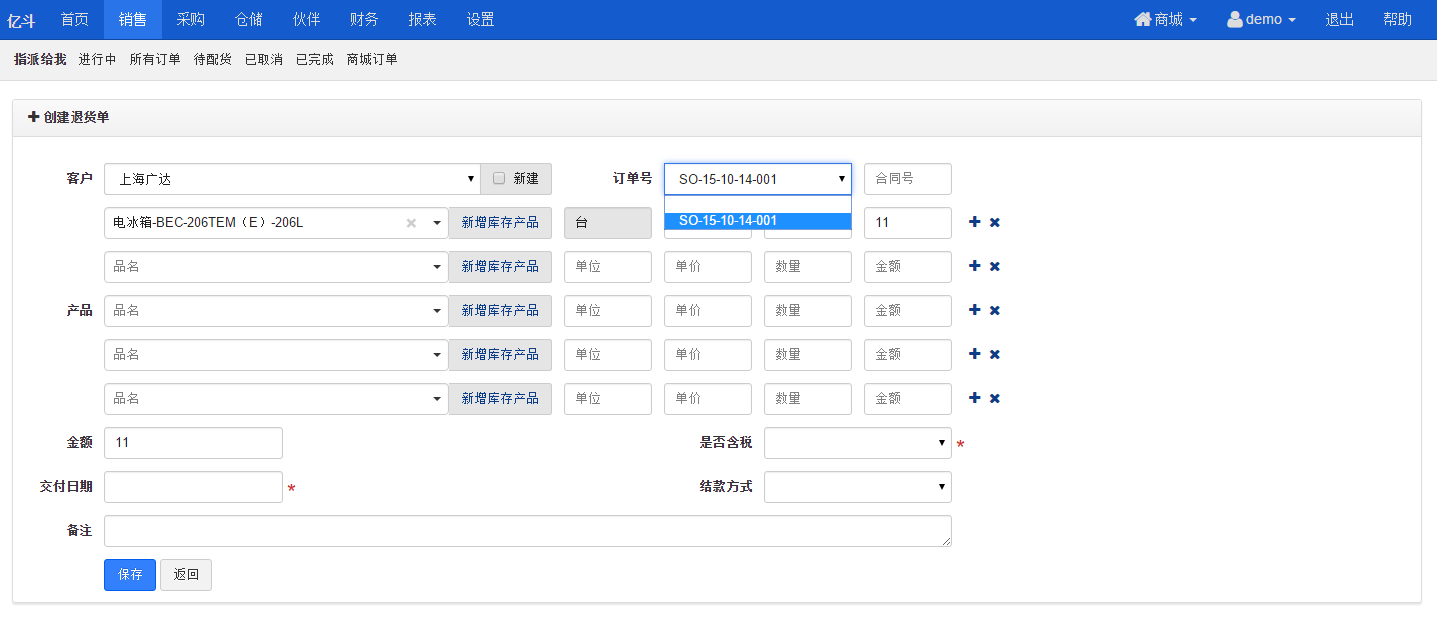Select SO-15-10-14-001 from the order list
This screenshot has height=628, width=1437.
[757, 221]
